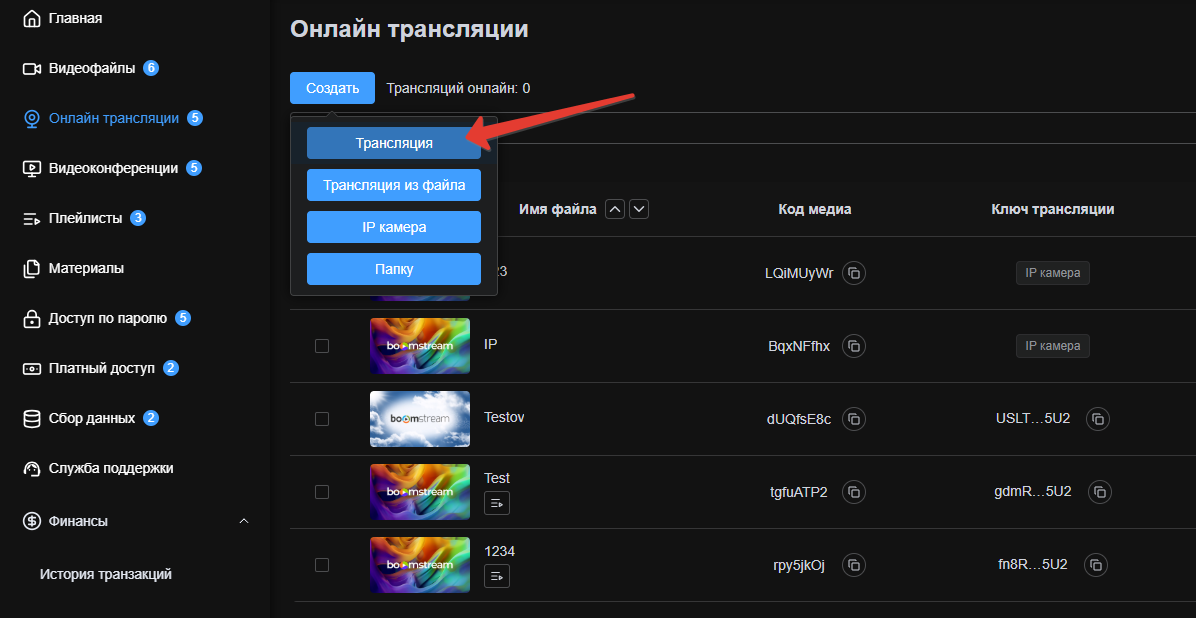Sort file names descending with down arrow
Image resolution: width=1196 pixels, height=618 pixels.
point(639,209)
